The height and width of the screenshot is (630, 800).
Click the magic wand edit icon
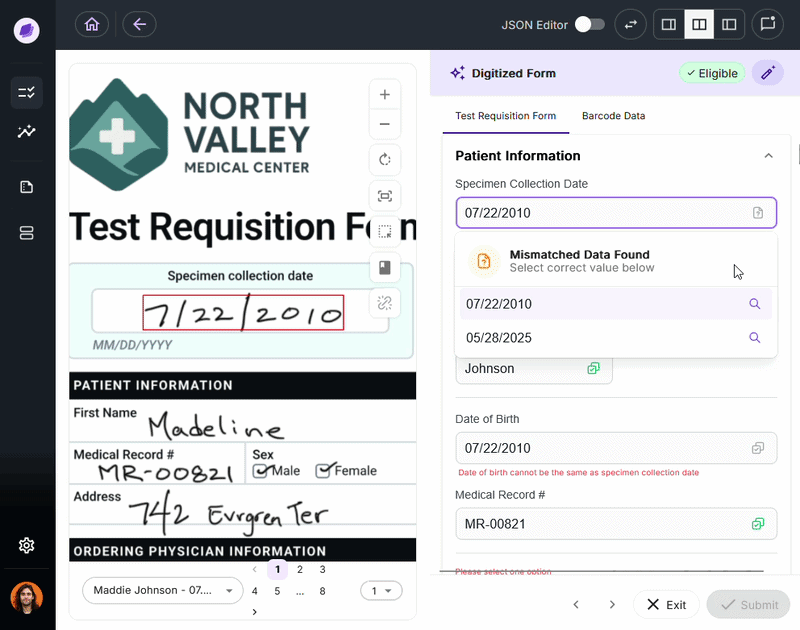coord(767,73)
